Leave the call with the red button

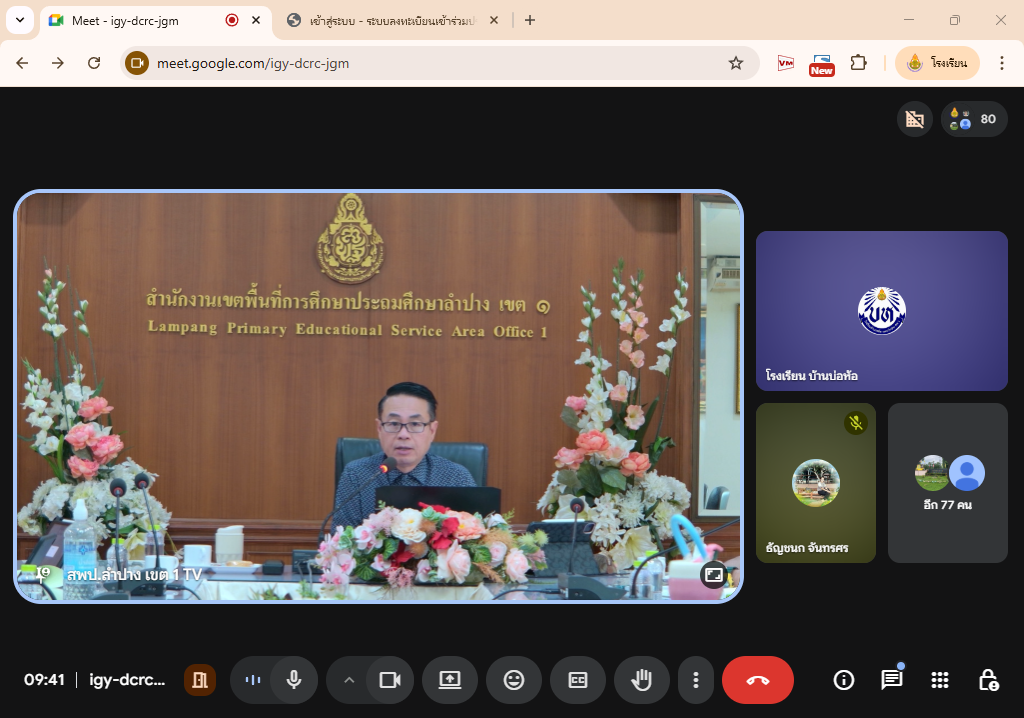(757, 680)
